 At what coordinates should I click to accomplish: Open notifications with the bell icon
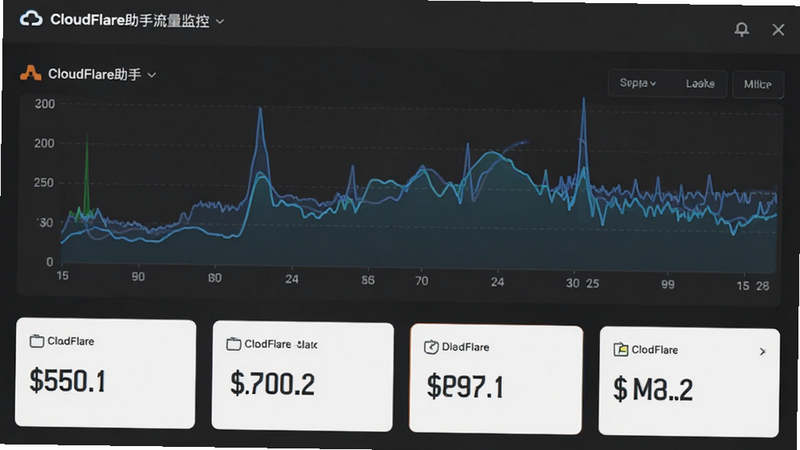pyautogui.click(x=741, y=29)
